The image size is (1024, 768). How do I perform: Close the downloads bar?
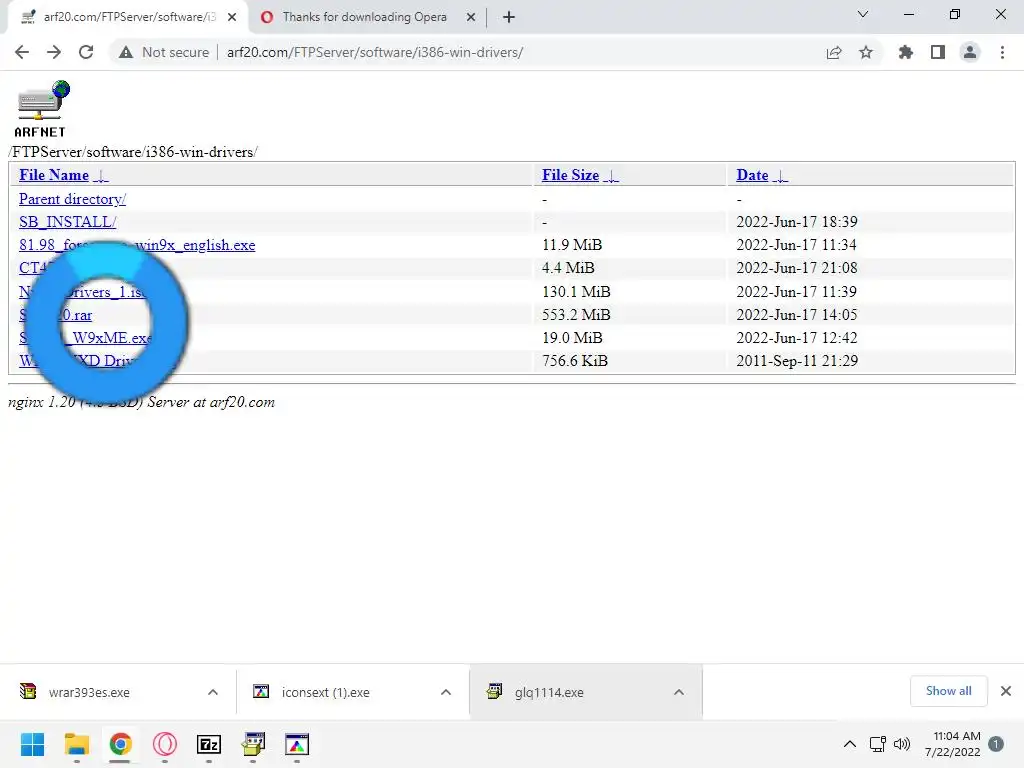pos(1006,691)
